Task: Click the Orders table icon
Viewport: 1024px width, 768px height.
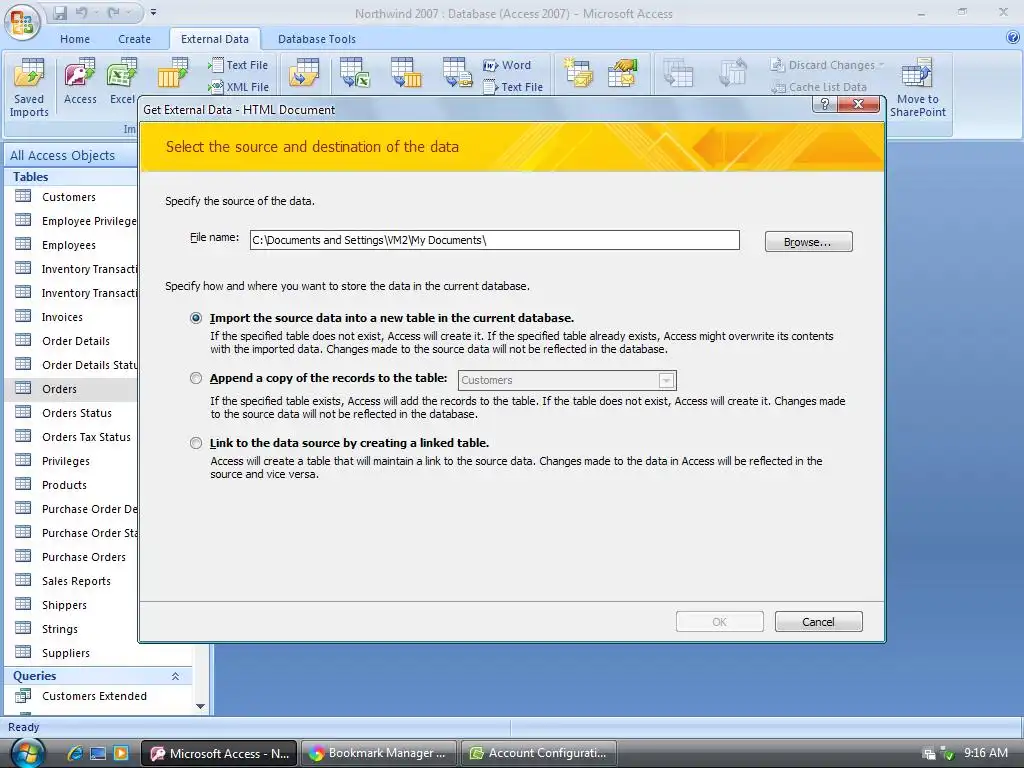Action: pyautogui.click(x=23, y=388)
